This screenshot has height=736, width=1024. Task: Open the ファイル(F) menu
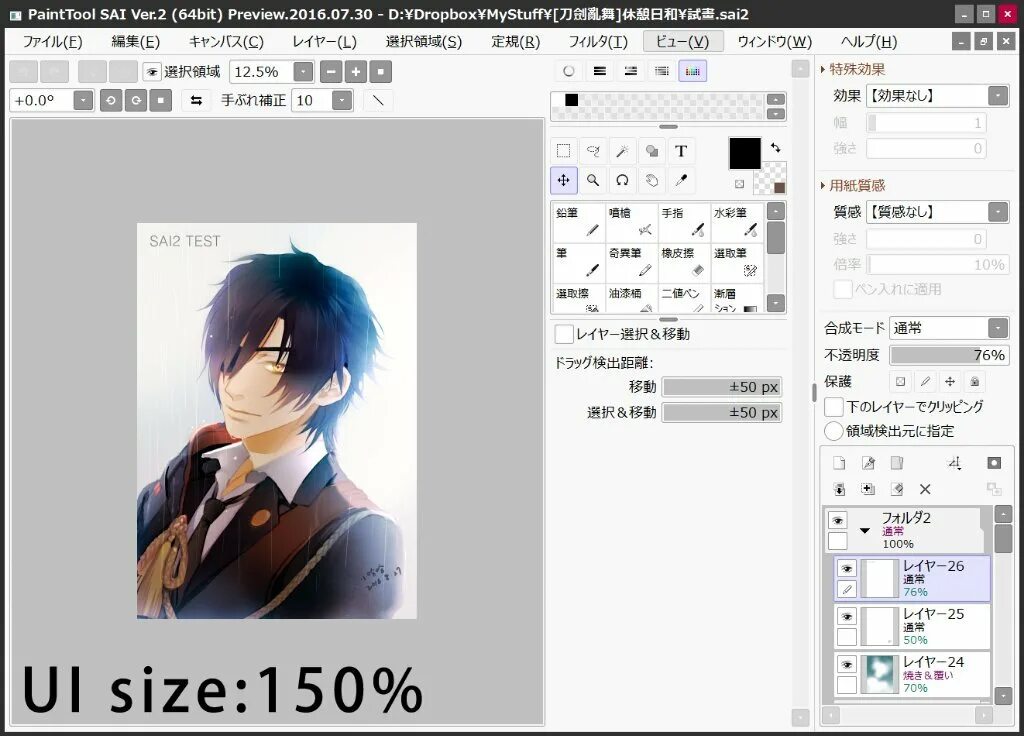52,42
